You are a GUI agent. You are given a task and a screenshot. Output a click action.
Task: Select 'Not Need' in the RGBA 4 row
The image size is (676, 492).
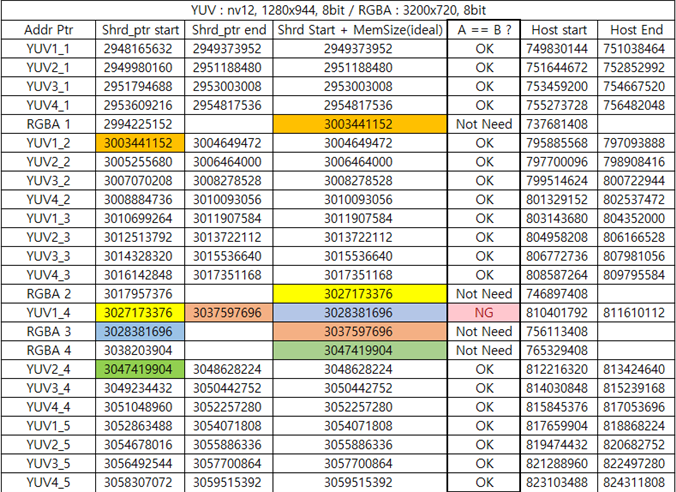[484, 351]
